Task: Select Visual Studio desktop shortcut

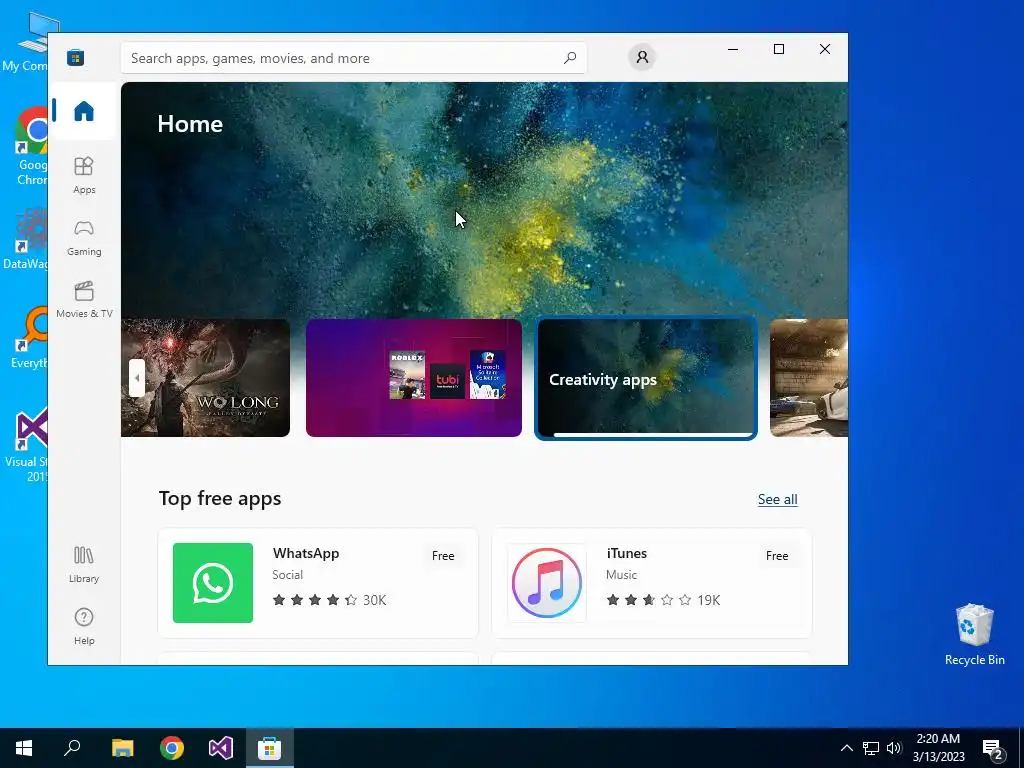Action: click(x=26, y=445)
